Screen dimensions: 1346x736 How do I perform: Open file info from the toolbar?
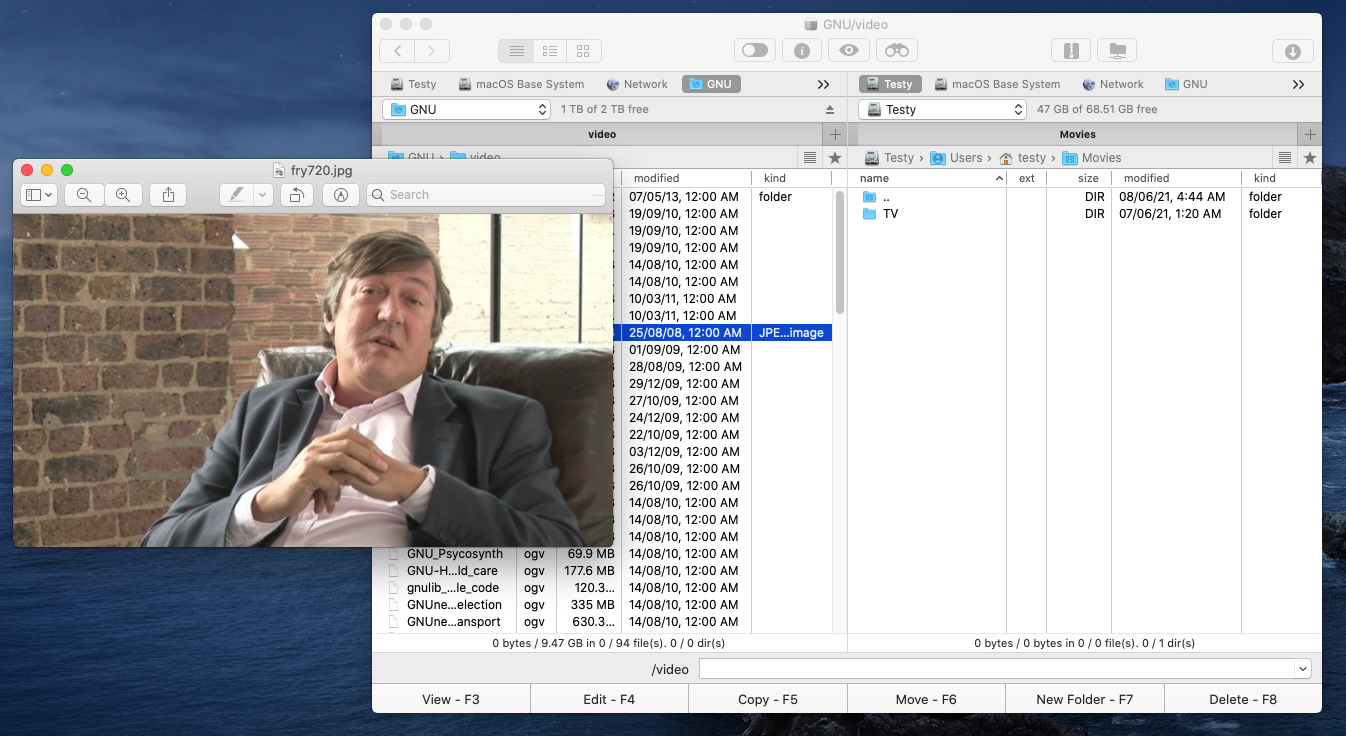click(802, 51)
